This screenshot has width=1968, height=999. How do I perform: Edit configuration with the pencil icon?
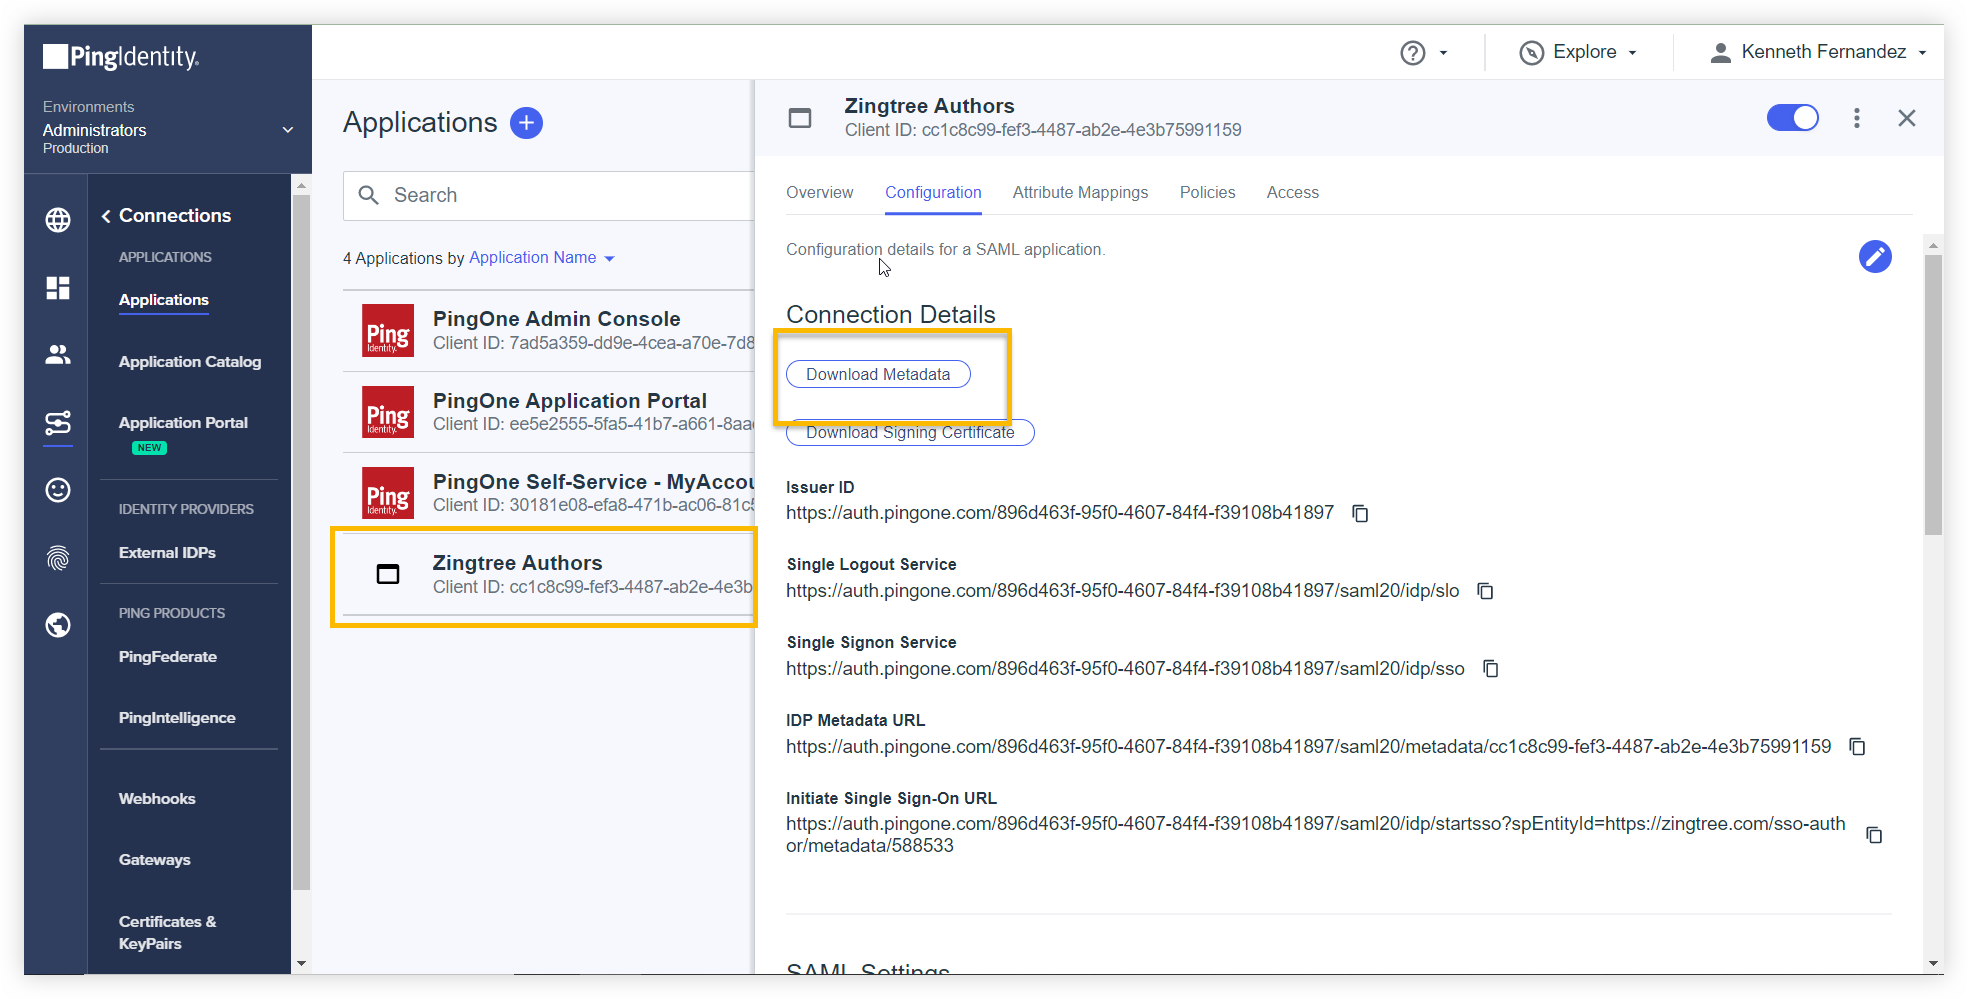1875,257
